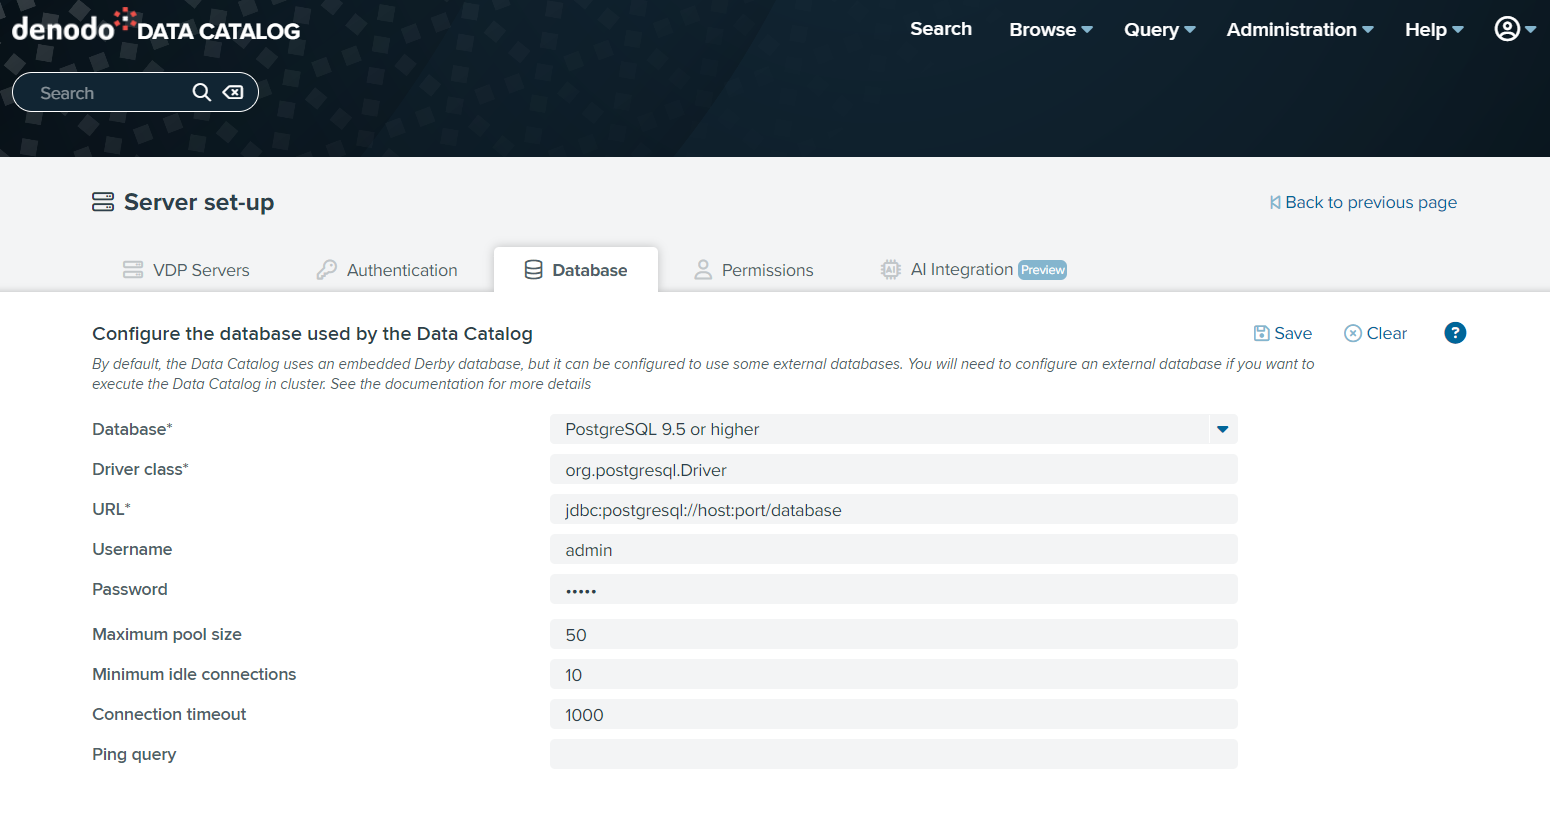Focus the empty Ping query field
Image resolution: width=1550 pixels, height=826 pixels.
pyautogui.click(x=893, y=754)
